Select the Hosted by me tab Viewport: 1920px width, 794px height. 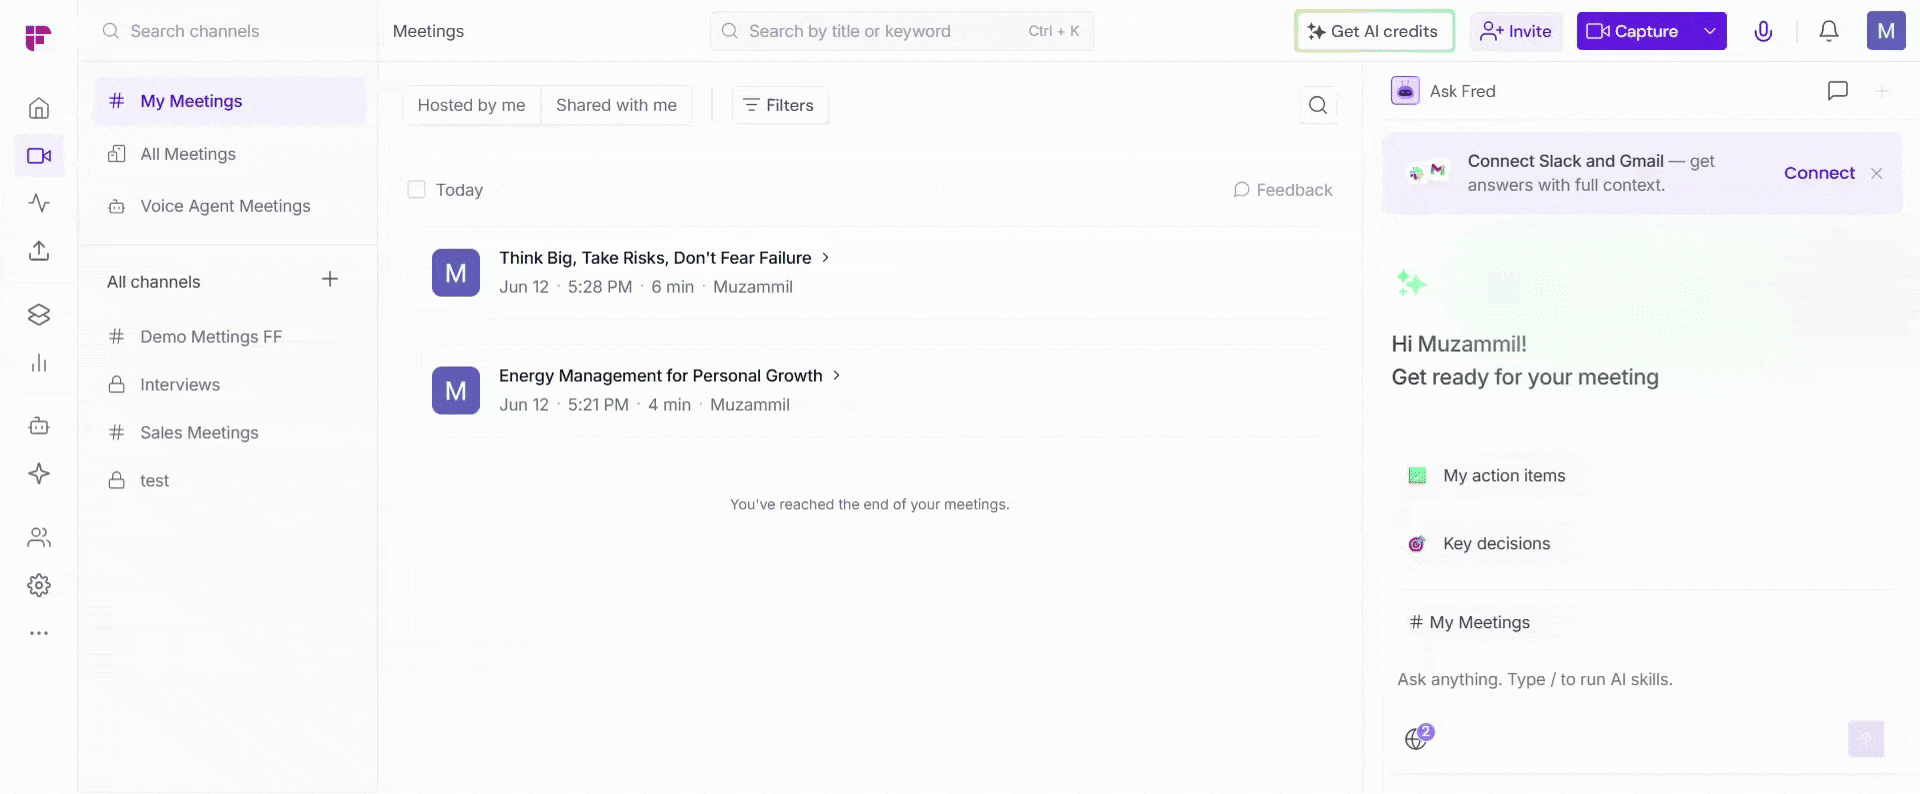coord(471,105)
